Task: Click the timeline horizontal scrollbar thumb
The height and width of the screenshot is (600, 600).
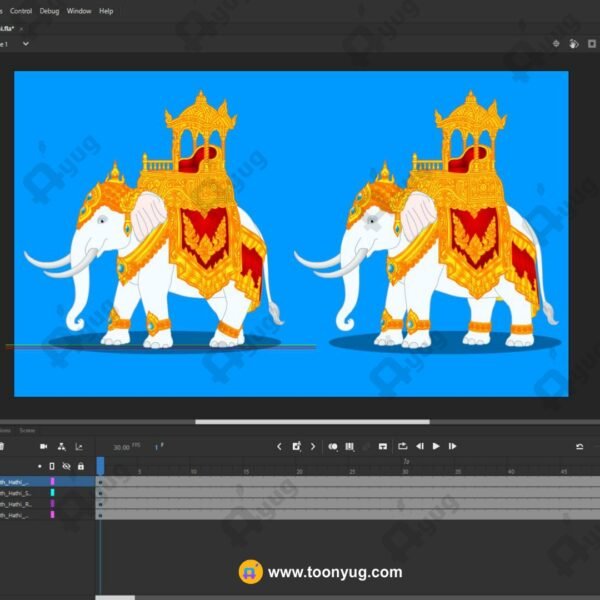Action: 115,597
